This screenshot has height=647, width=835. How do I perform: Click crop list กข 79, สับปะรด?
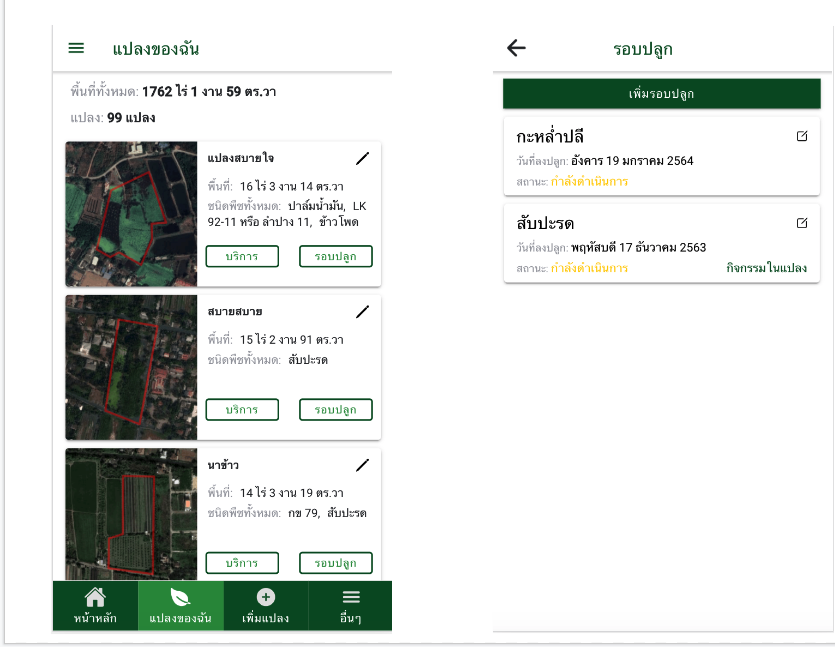(x=327, y=513)
